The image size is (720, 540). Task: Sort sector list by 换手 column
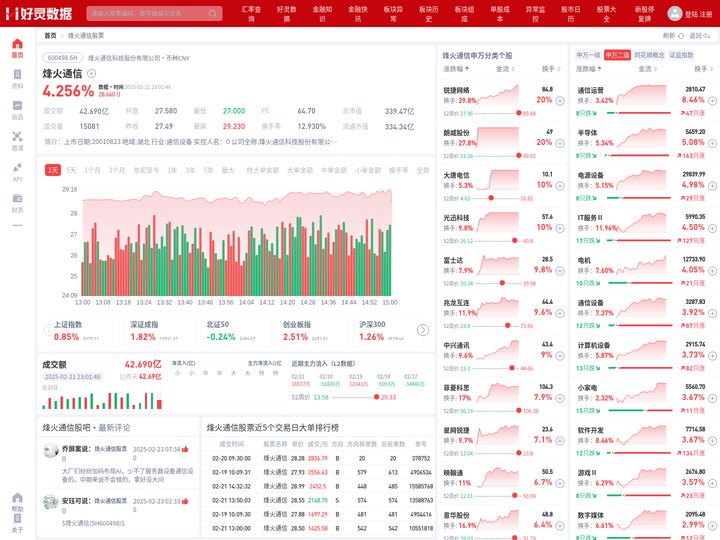[704, 69]
